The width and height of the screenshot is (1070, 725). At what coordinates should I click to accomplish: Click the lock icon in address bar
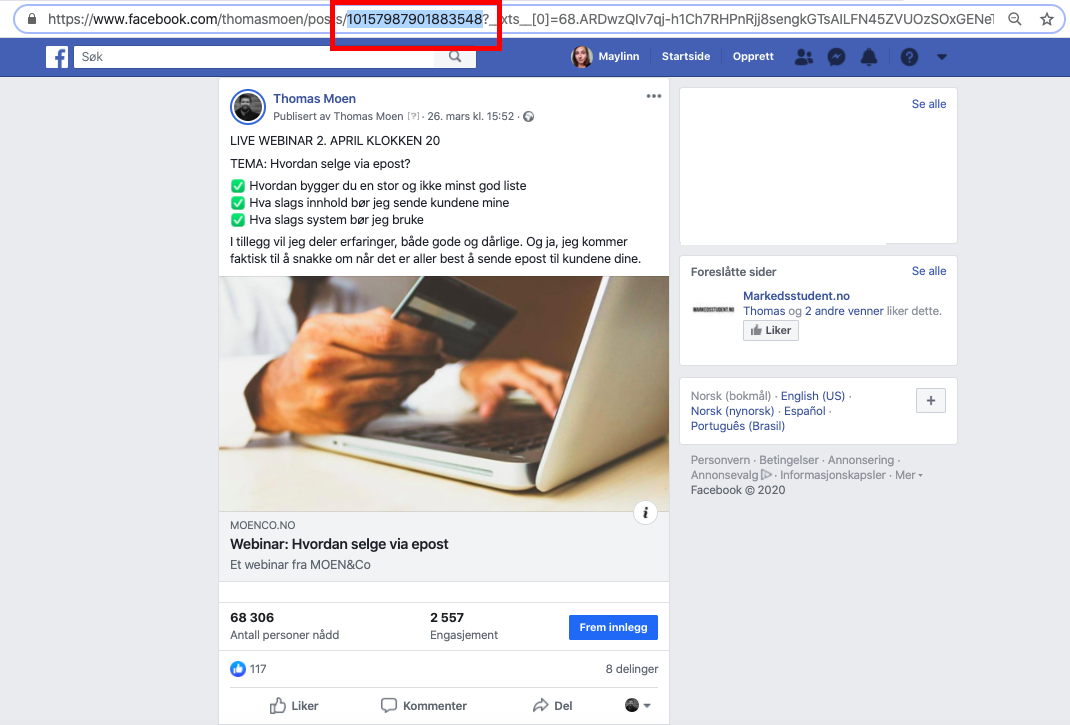pos(32,19)
